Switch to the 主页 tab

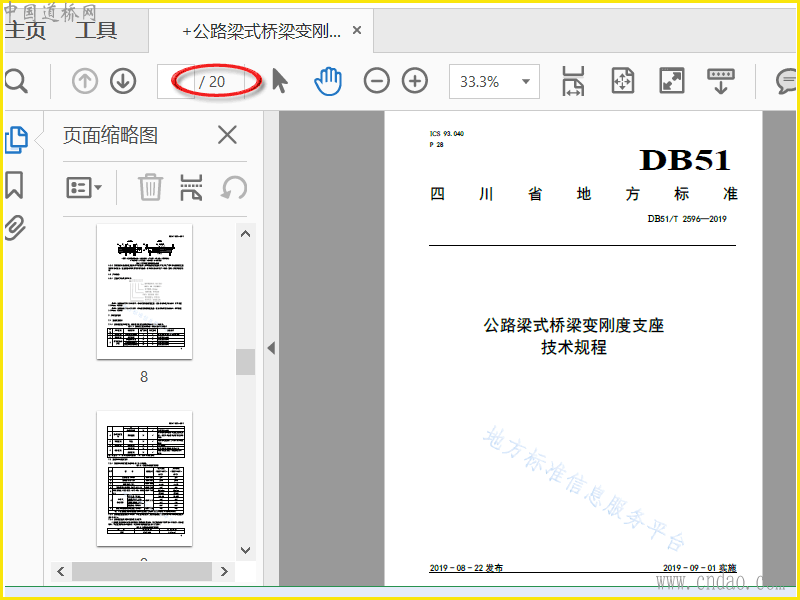(25, 30)
